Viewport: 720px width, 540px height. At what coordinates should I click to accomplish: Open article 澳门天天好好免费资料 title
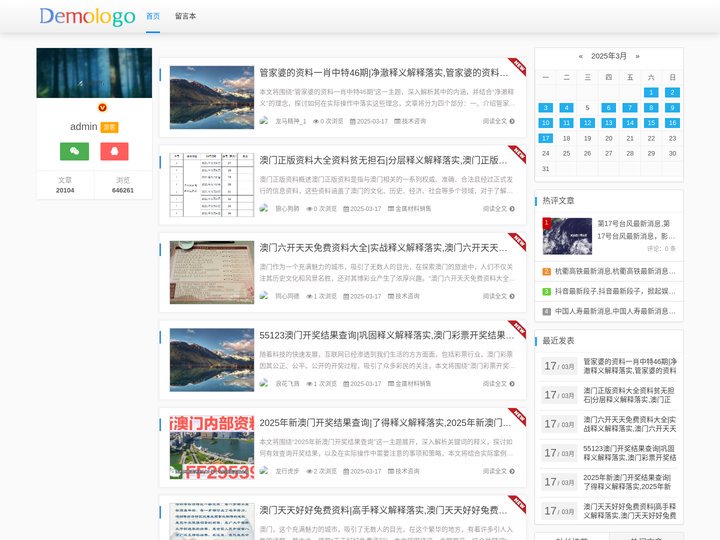click(383, 510)
